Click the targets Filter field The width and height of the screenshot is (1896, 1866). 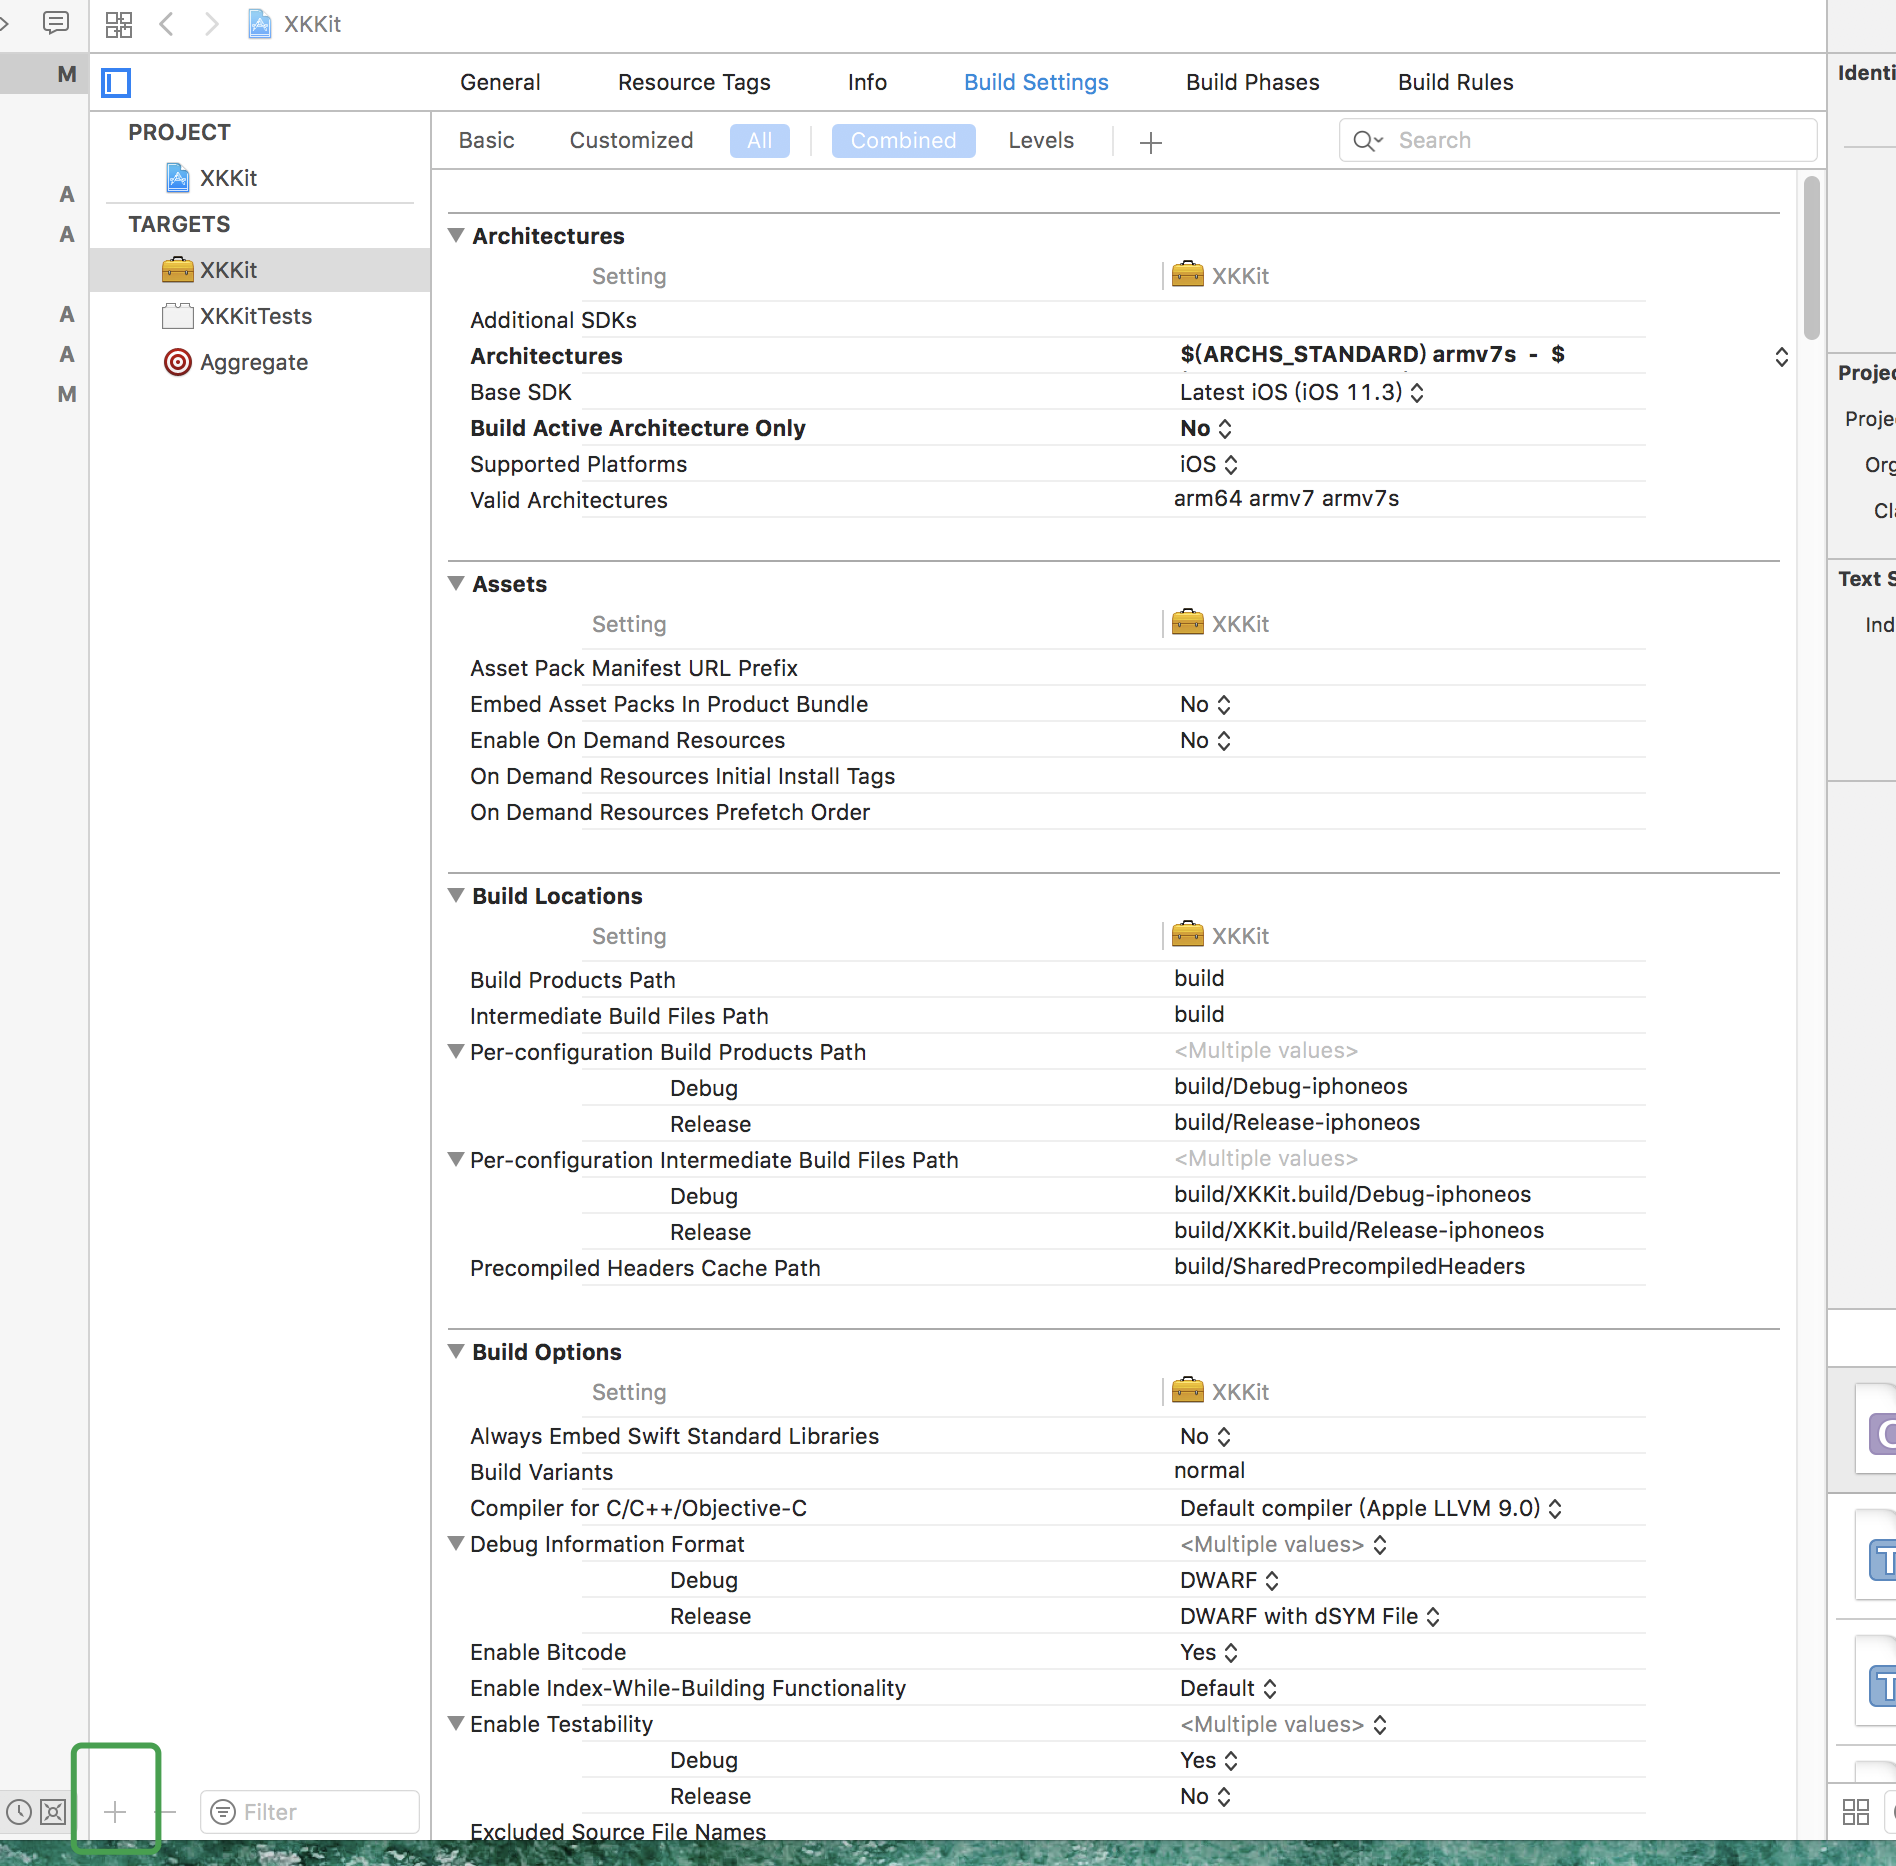tap(309, 1811)
